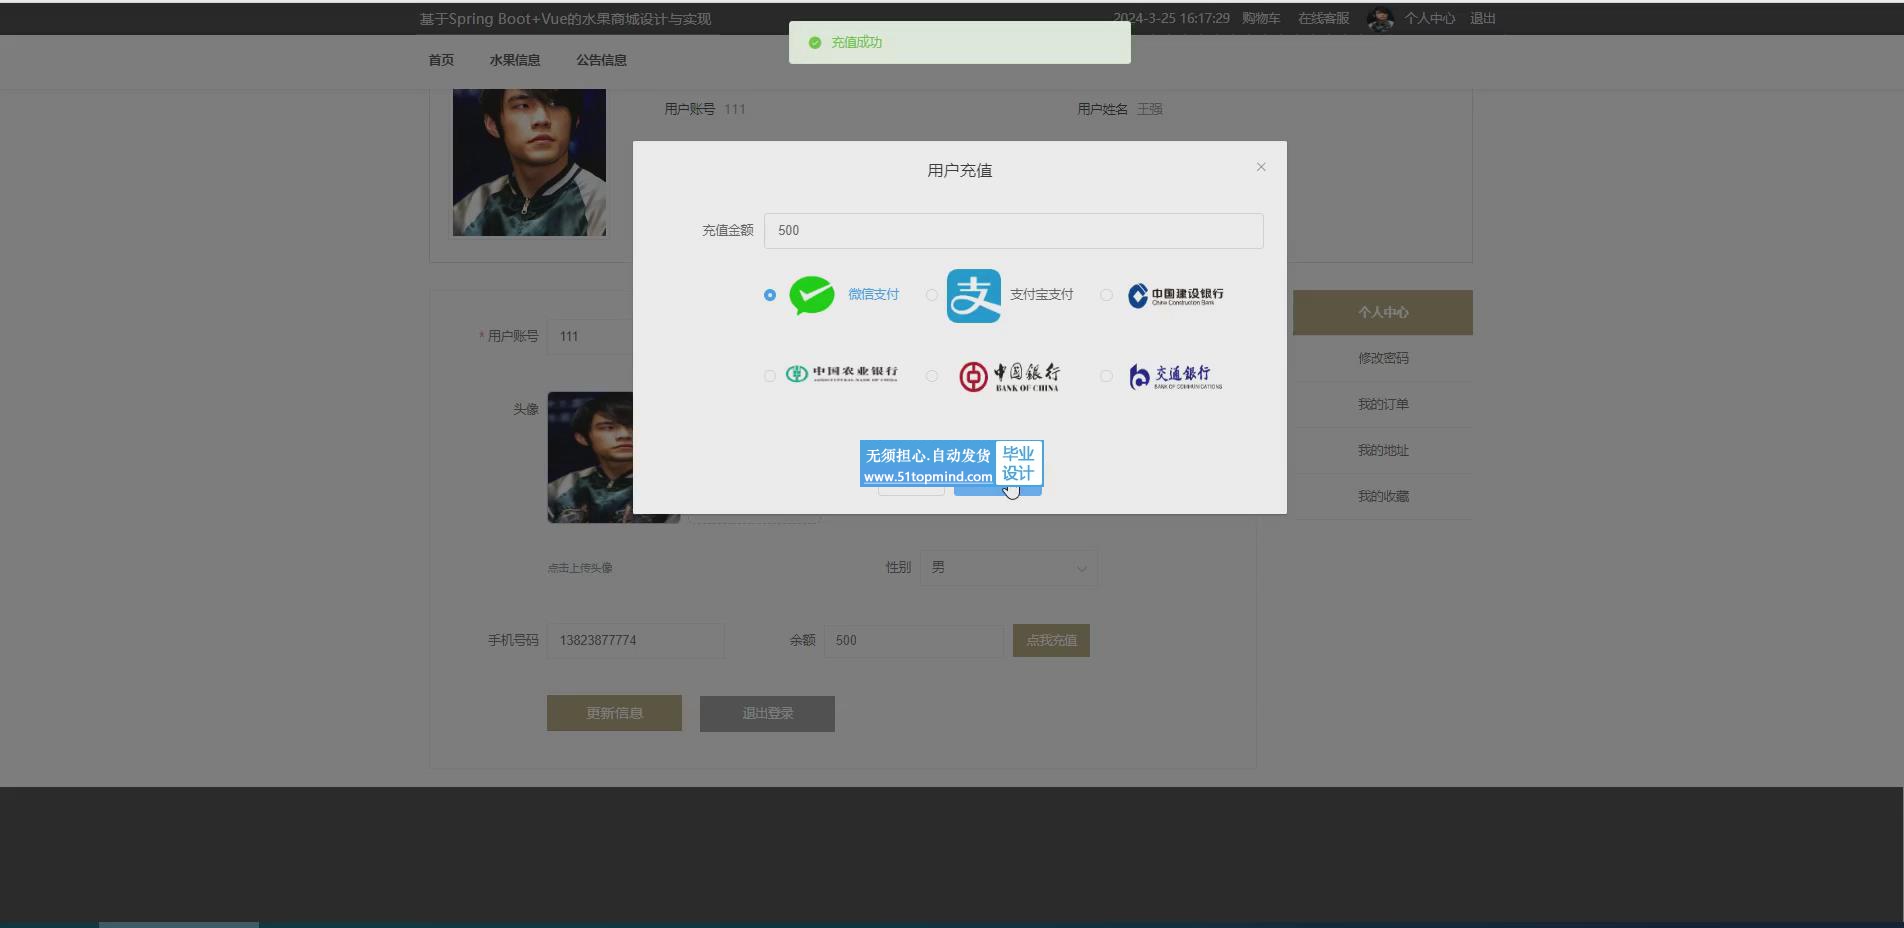Choose Agricultural Bank of China radio option

tap(769, 376)
